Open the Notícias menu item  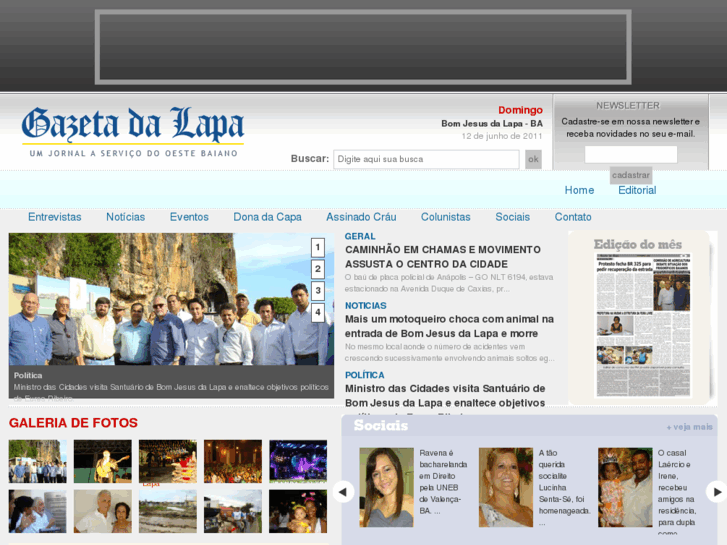point(126,217)
